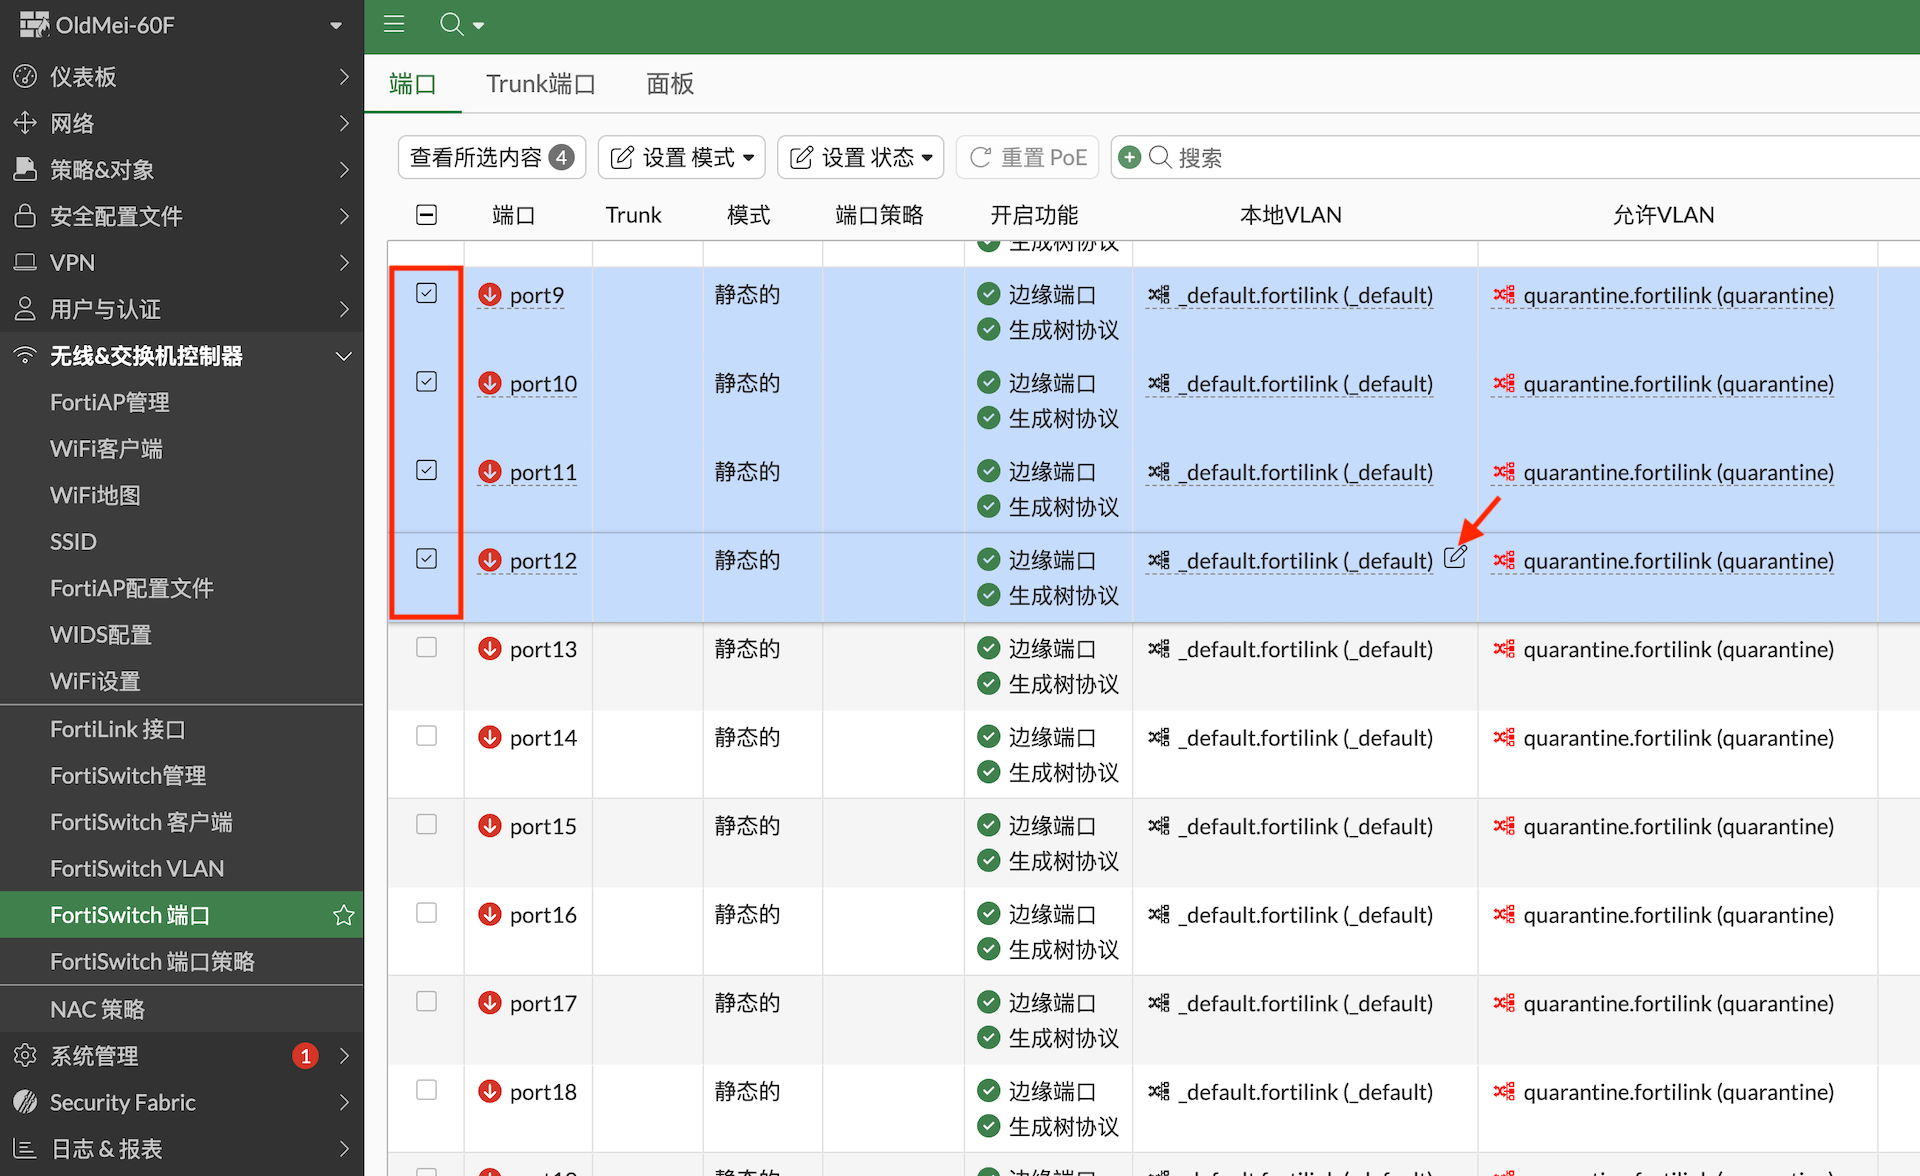Check the port15 row checkbox

(426, 824)
